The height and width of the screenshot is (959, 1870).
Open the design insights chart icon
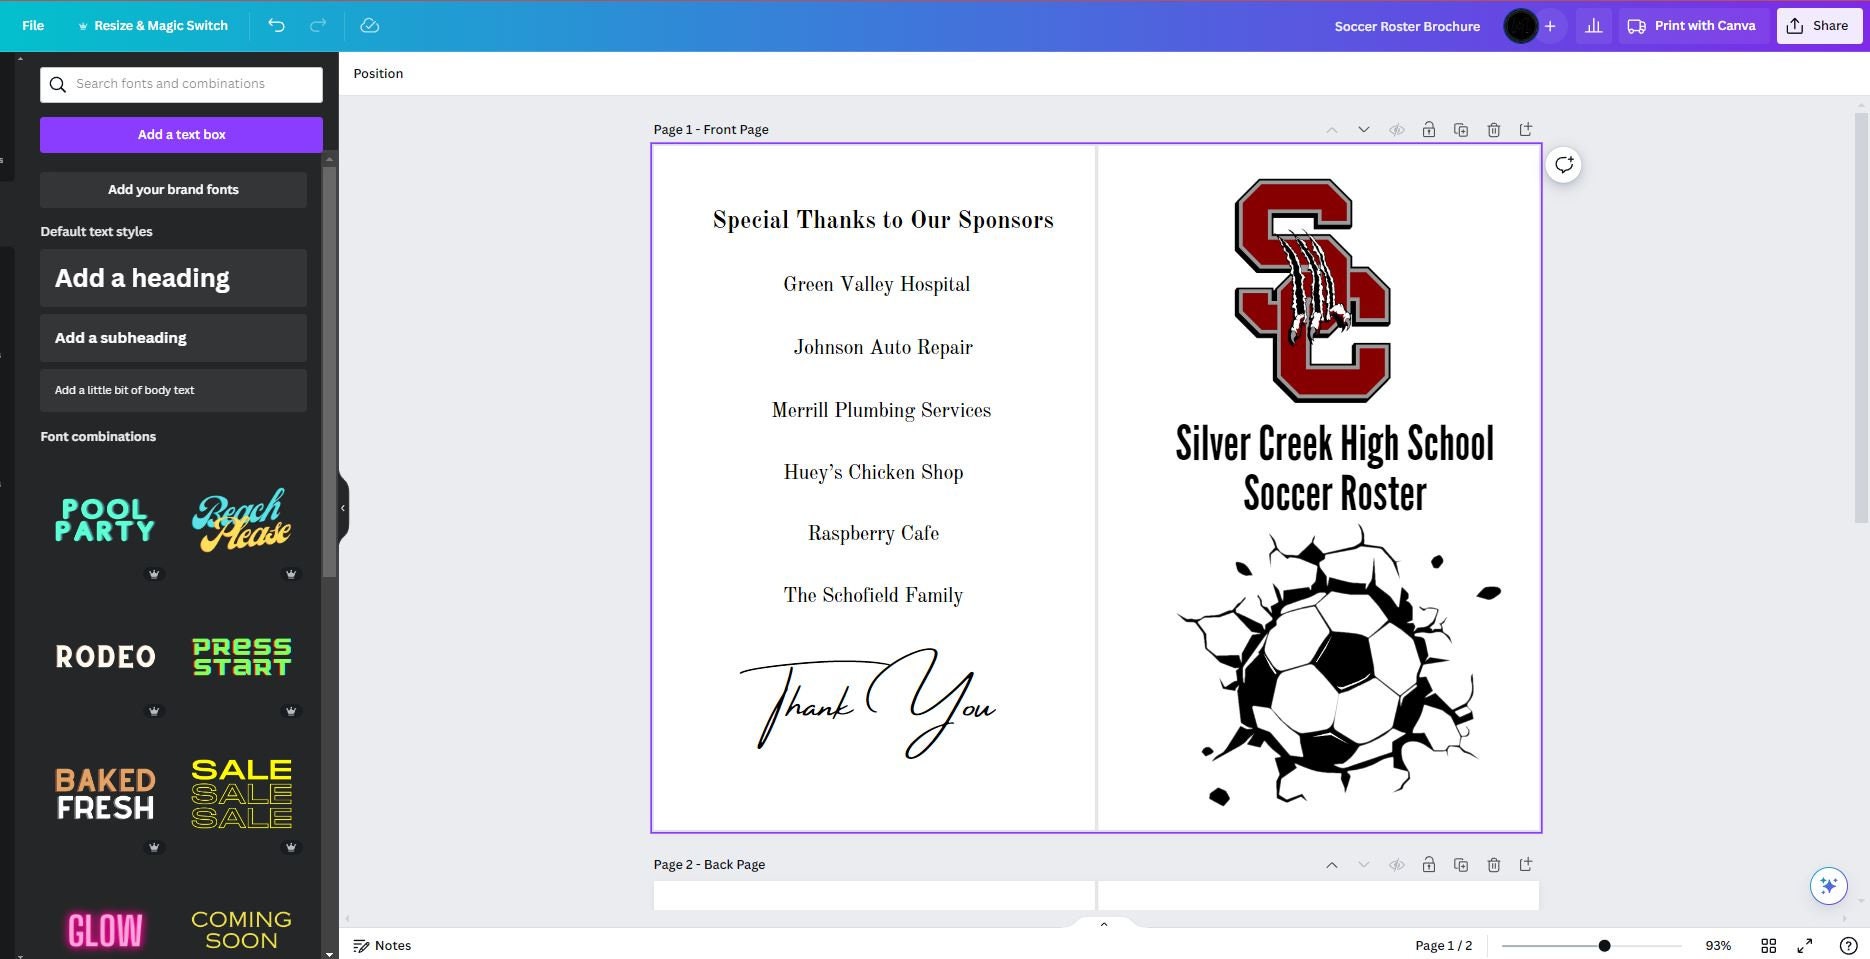1594,25
